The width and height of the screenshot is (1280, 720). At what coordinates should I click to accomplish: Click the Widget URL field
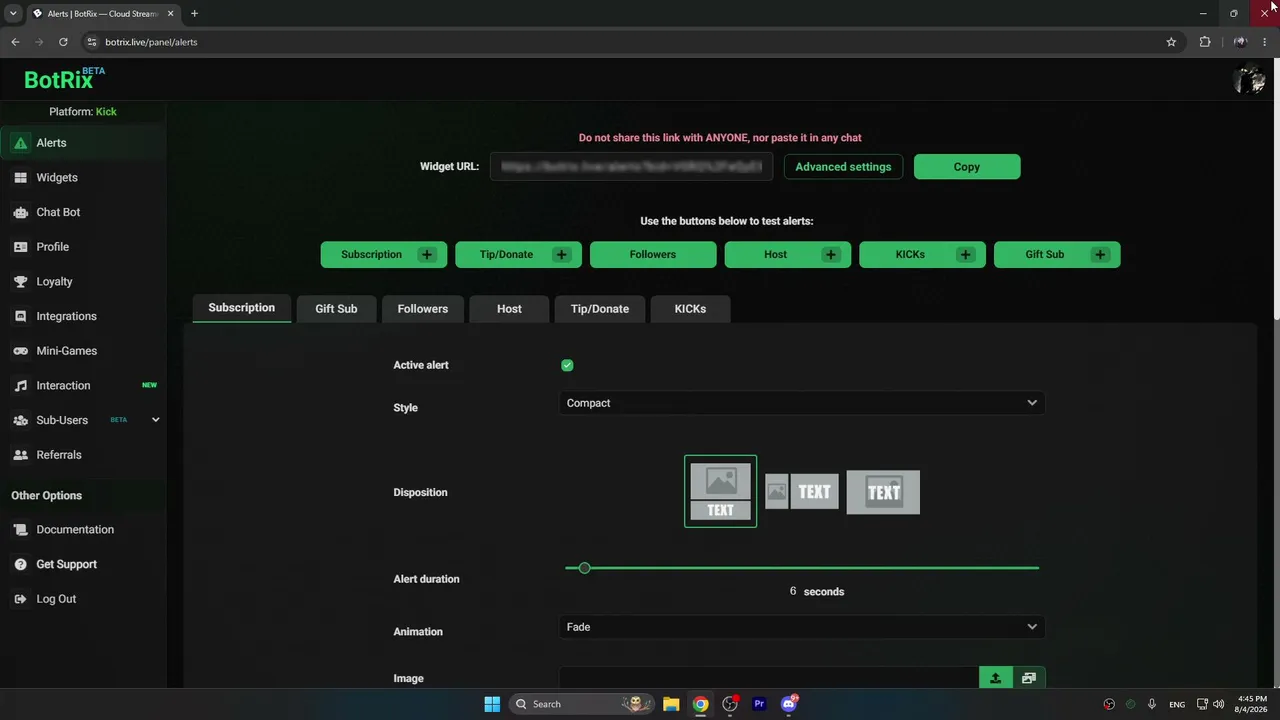[x=632, y=167]
